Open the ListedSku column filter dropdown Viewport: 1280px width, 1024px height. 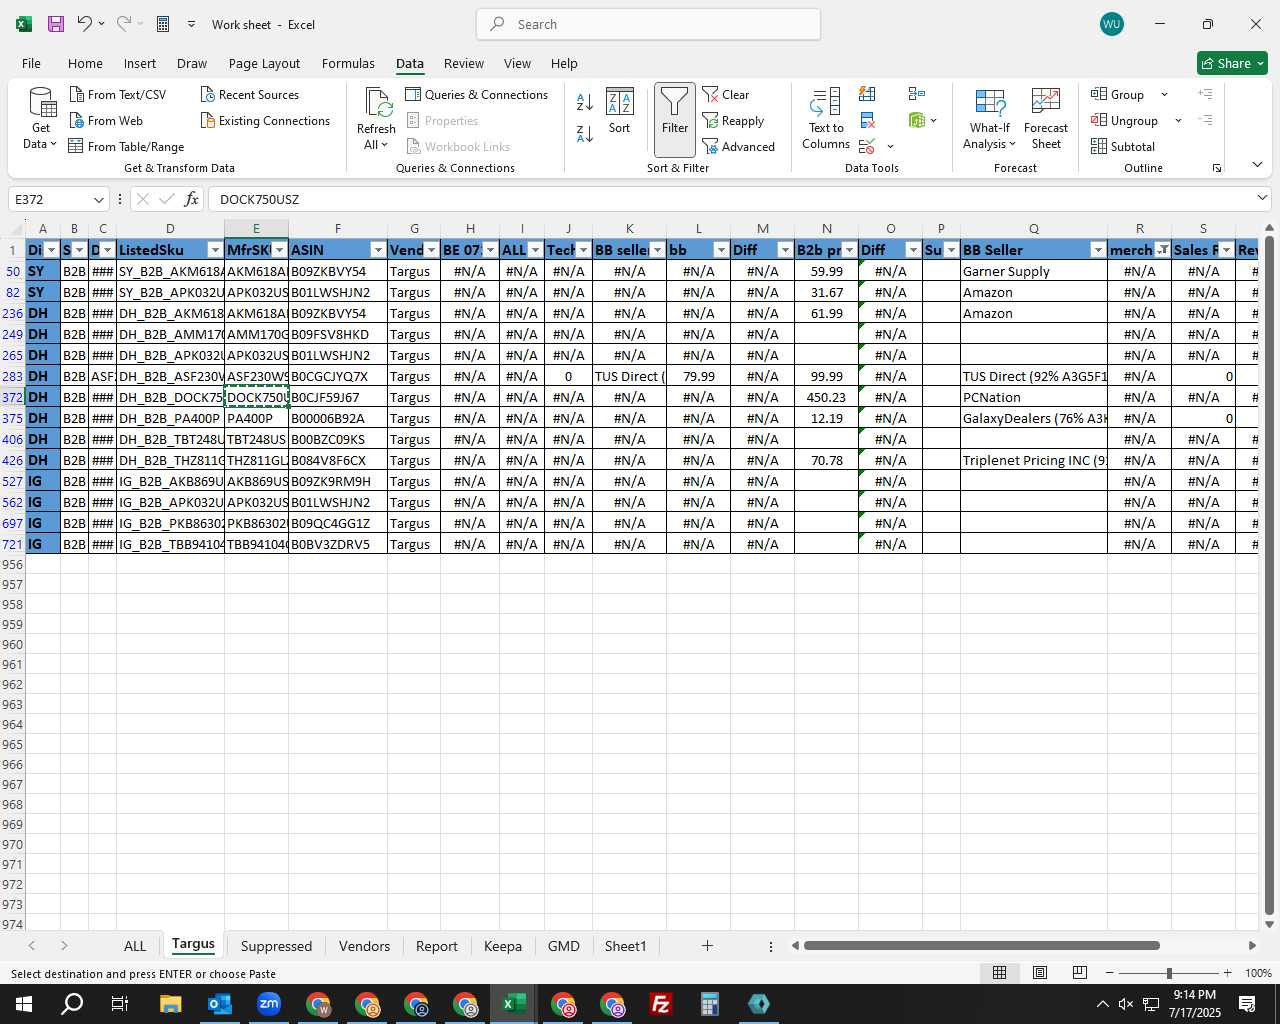click(x=215, y=250)
